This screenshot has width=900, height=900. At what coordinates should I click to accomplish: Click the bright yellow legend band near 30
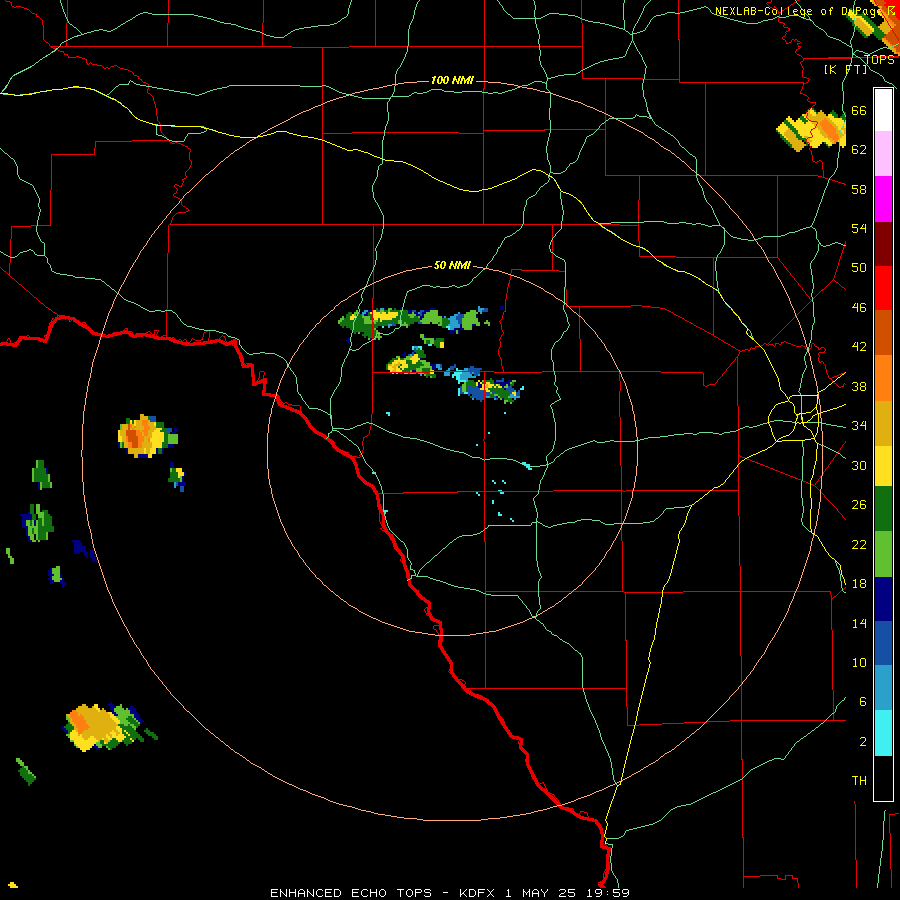pyautogui.click(x=883, y=465)
